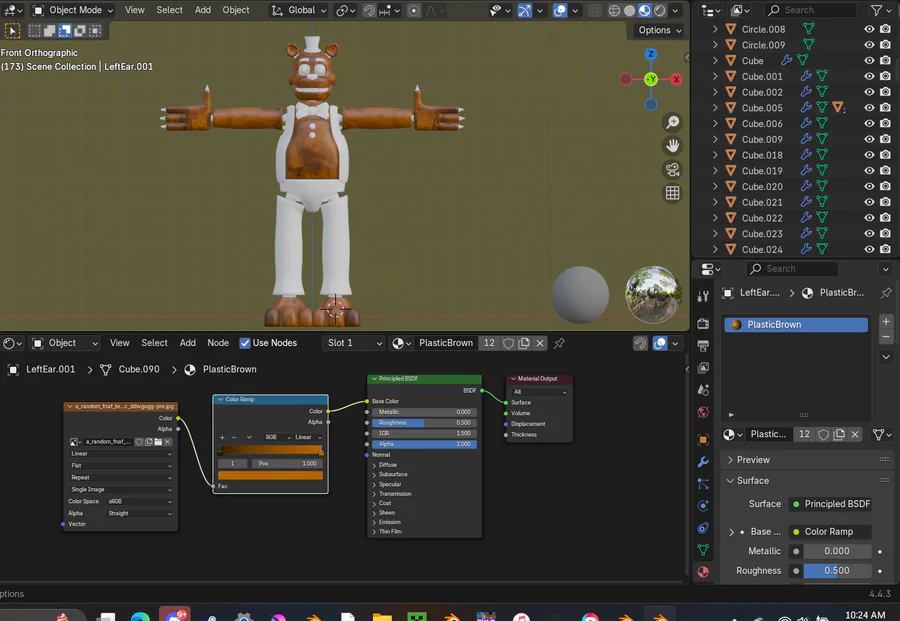Open the viewport Options dropdown
Image resolution: width=900 pixels, height=621 pixels.
pos(659,30)
